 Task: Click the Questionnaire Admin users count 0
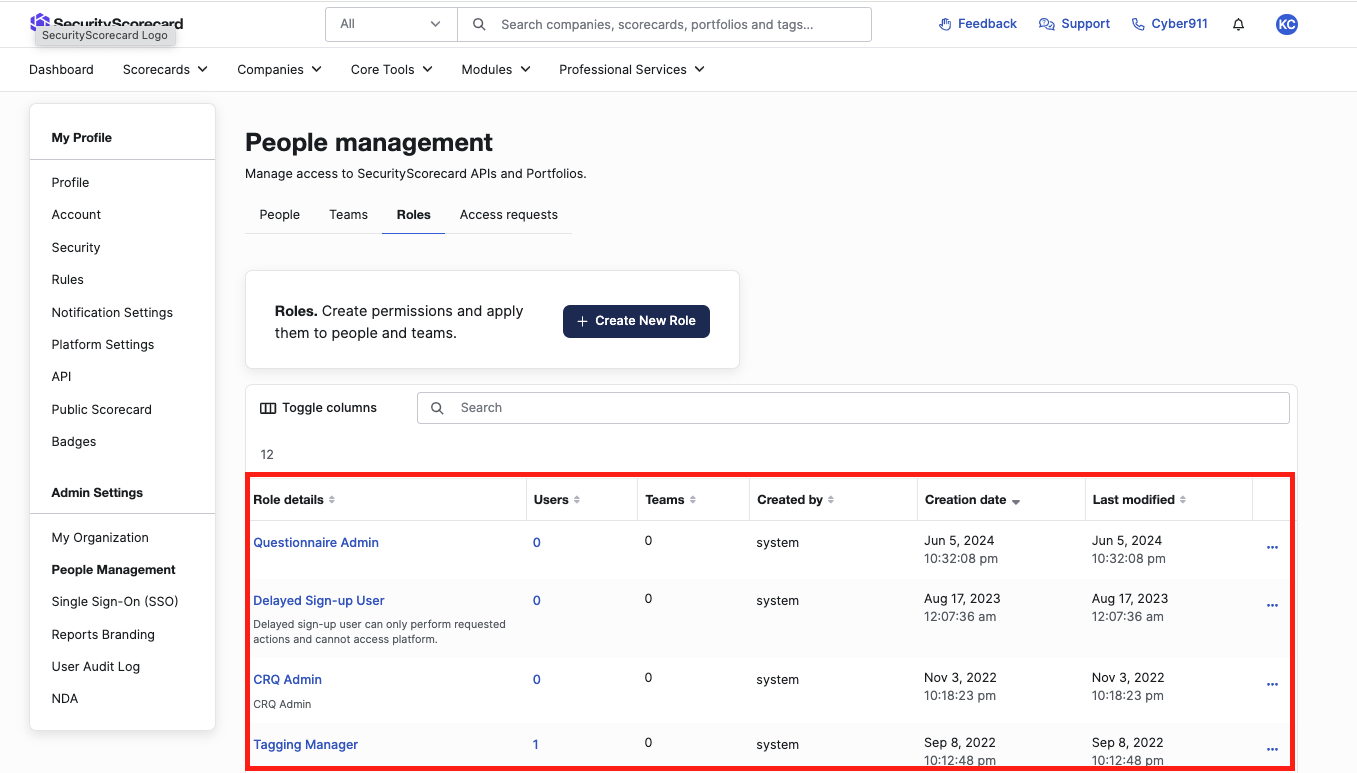537,543
